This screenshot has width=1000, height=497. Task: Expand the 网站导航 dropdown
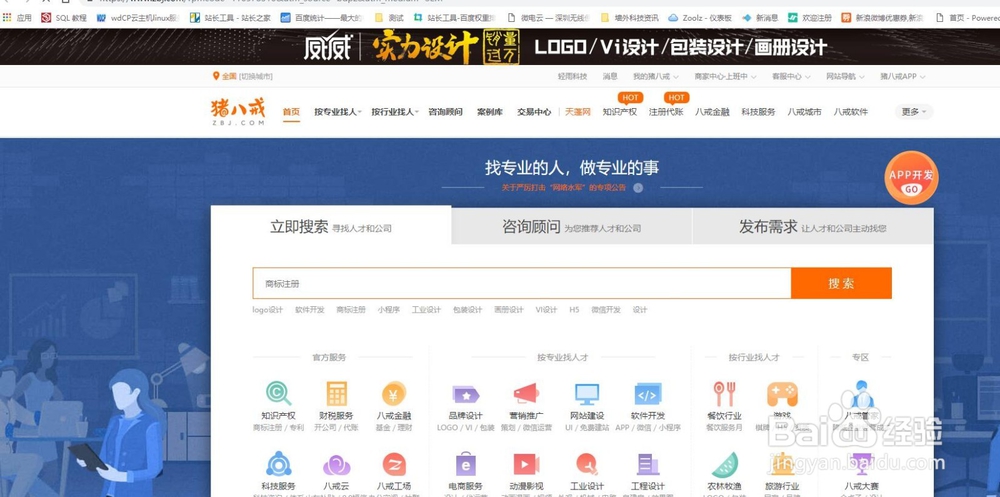coord(845,76)
